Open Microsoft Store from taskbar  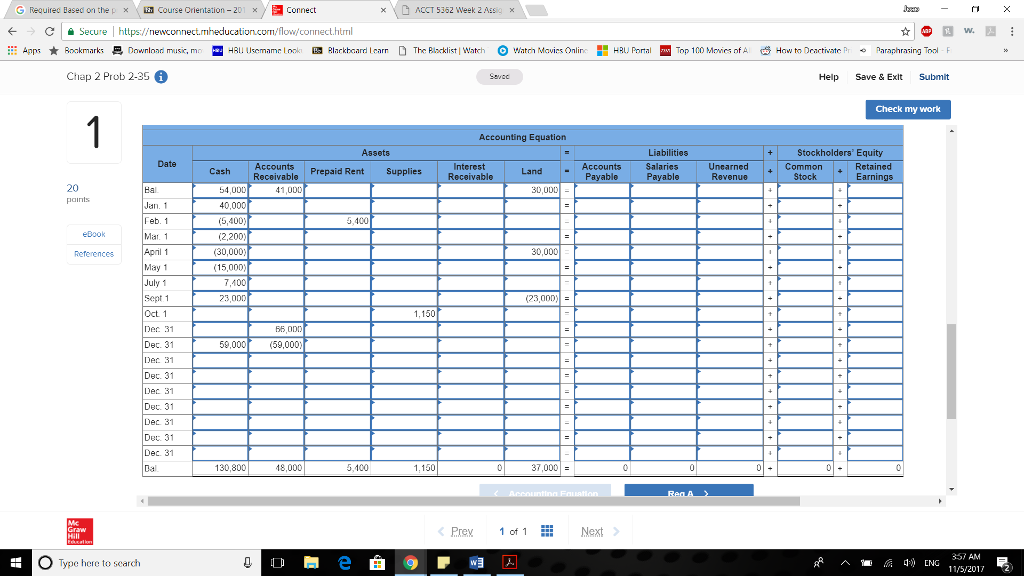[377, 562]
